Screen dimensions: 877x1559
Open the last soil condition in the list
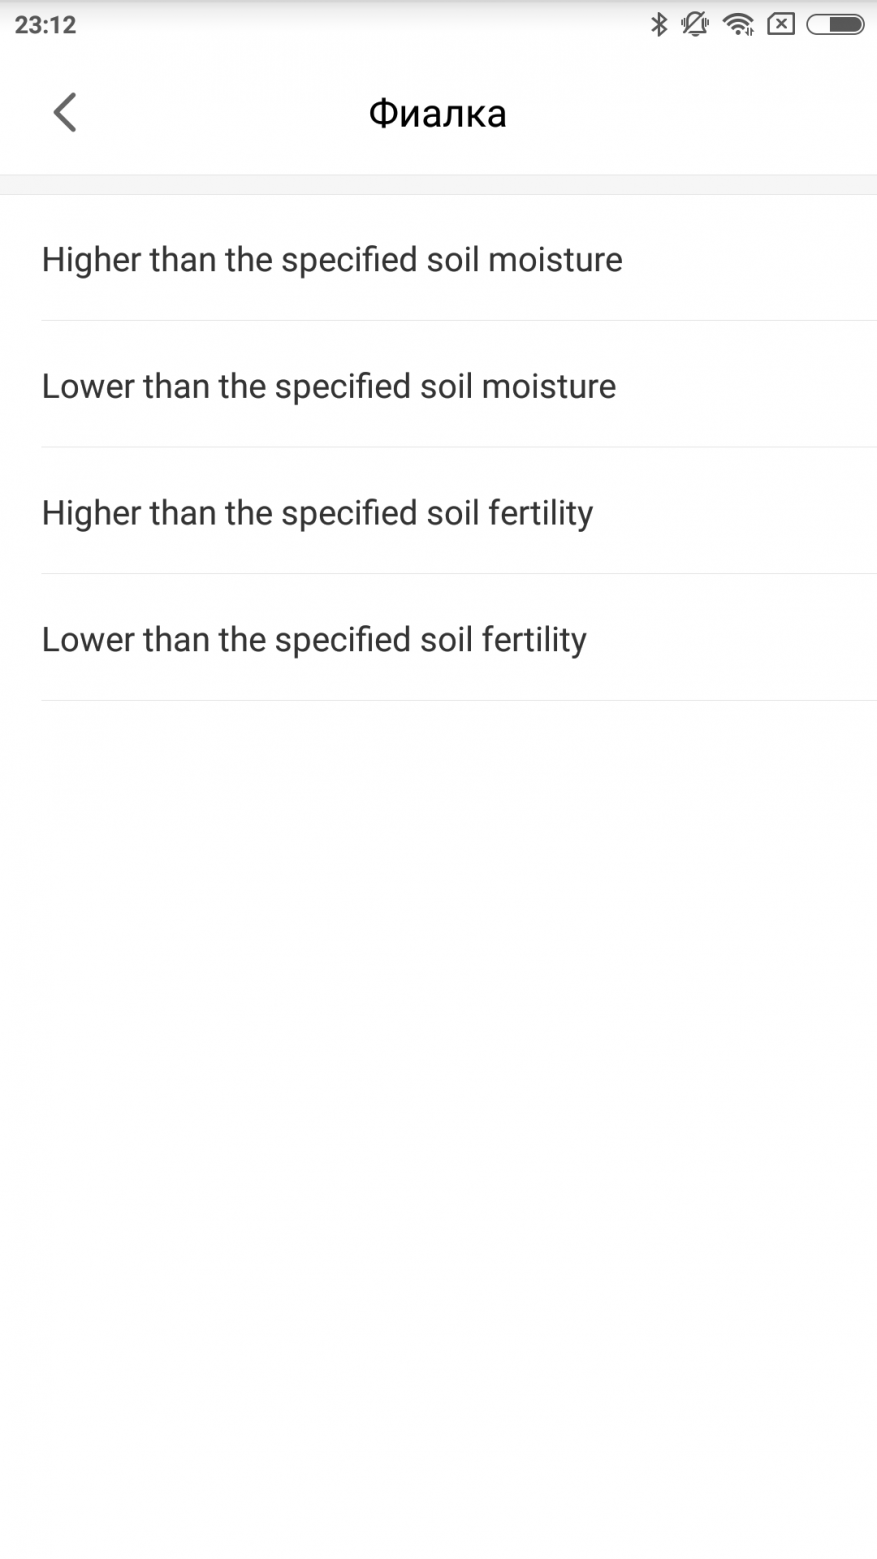tap(314, 640)
